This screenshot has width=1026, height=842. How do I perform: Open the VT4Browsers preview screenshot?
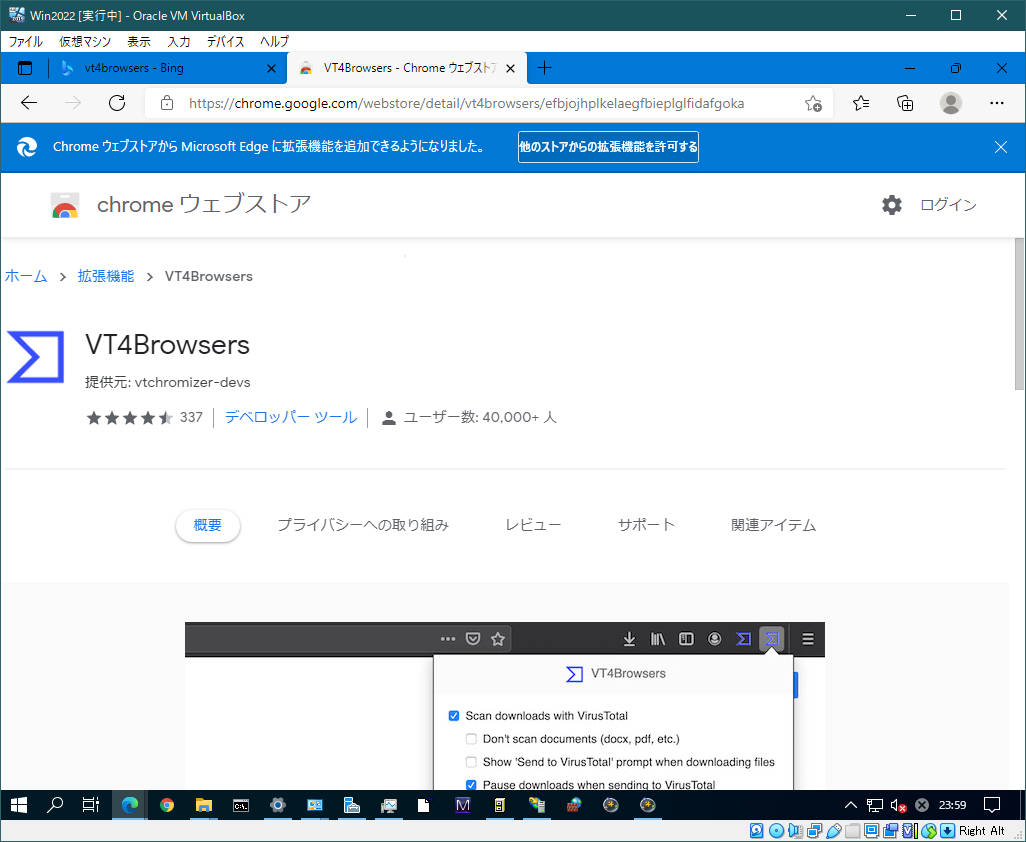504,705
